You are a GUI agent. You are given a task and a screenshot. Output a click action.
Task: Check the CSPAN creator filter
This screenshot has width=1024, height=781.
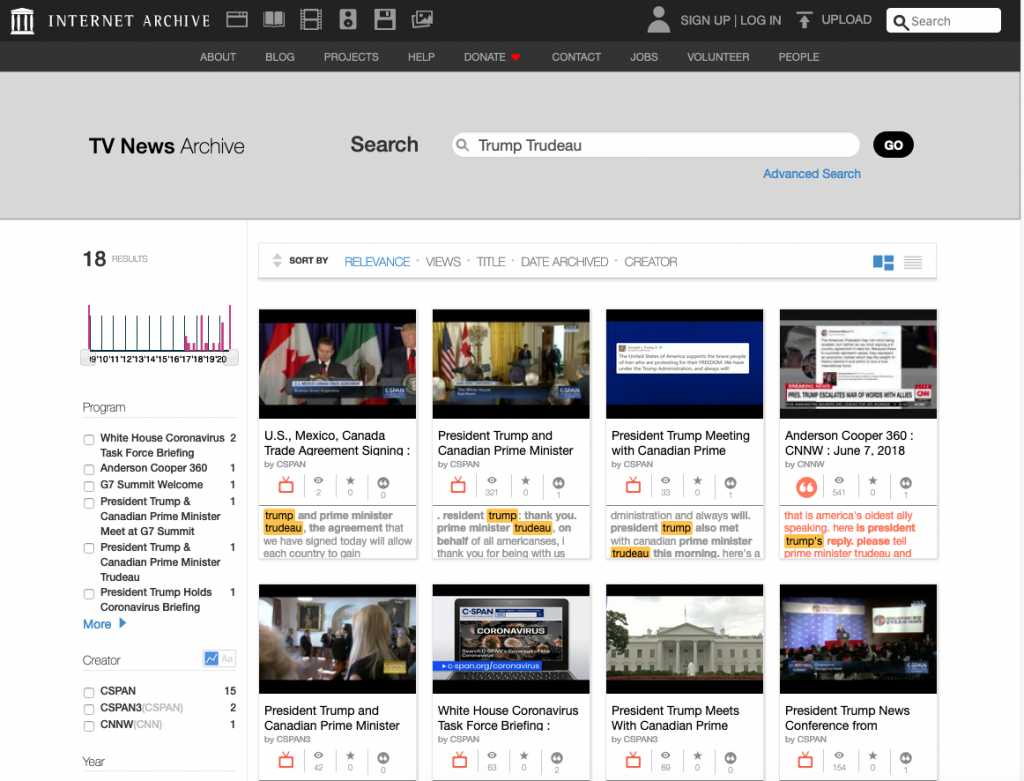coord(89,692)
